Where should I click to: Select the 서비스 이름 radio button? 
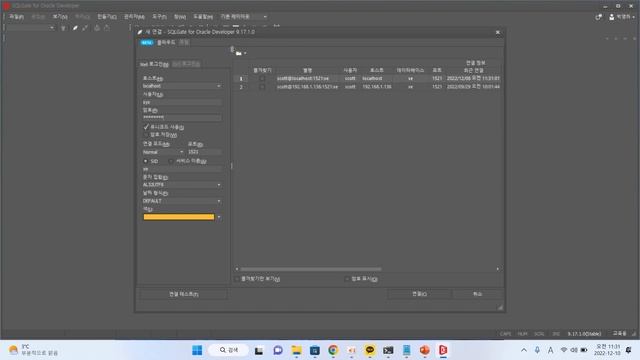point(171,161)
